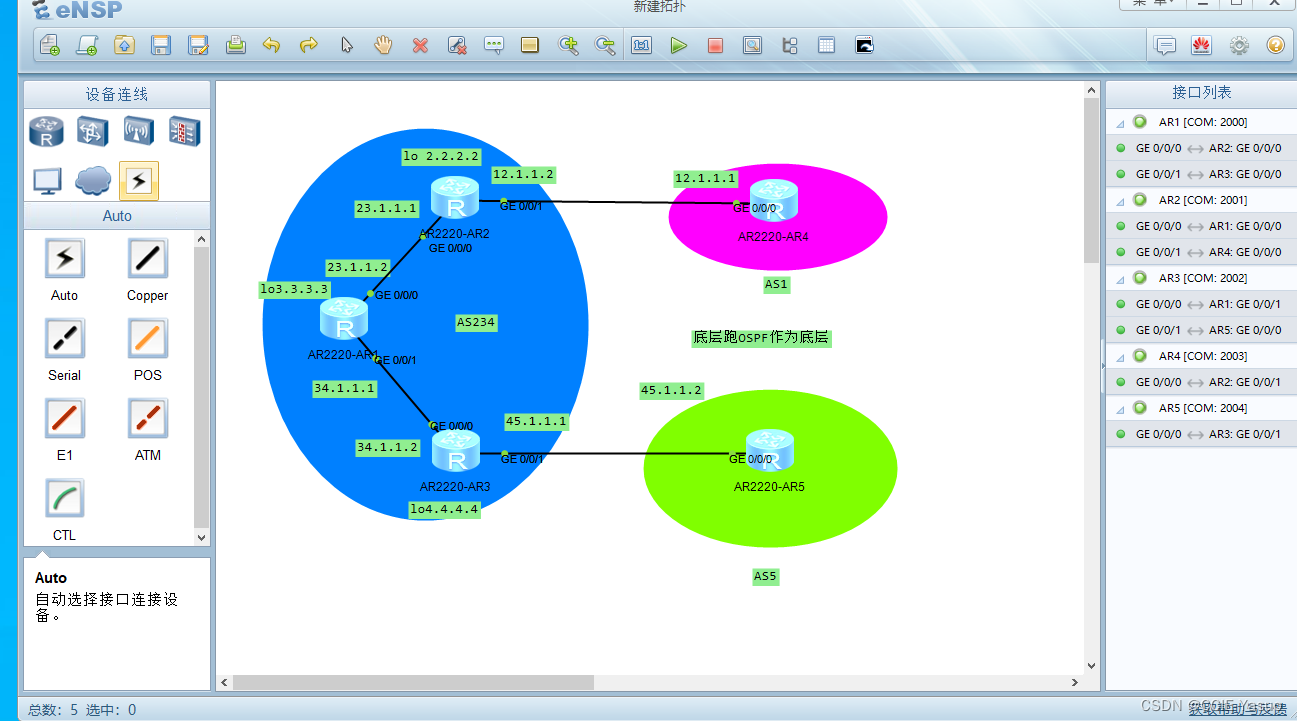Select the WLAN device category

[139, 131]
